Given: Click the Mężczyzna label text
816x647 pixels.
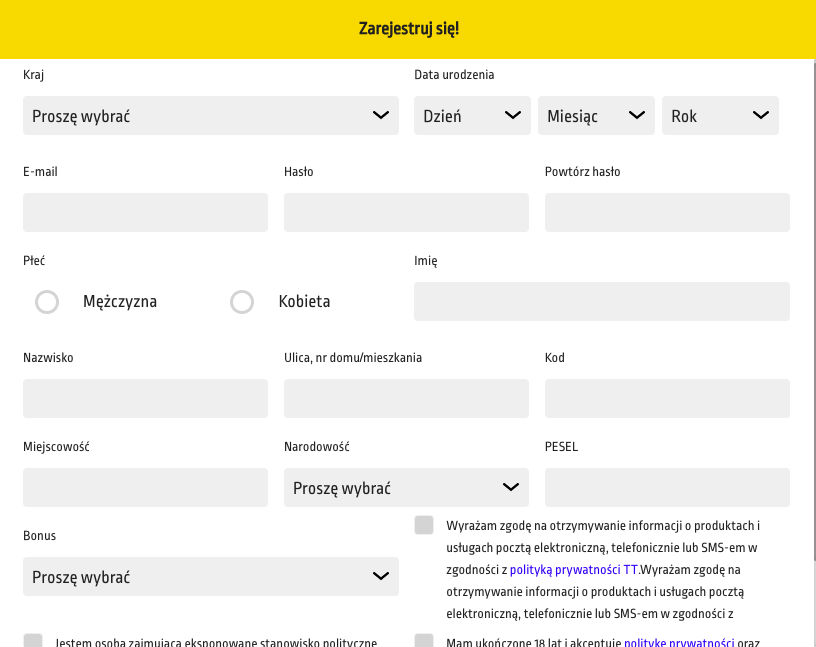Looking at the screenshot, I should (120, 301).
